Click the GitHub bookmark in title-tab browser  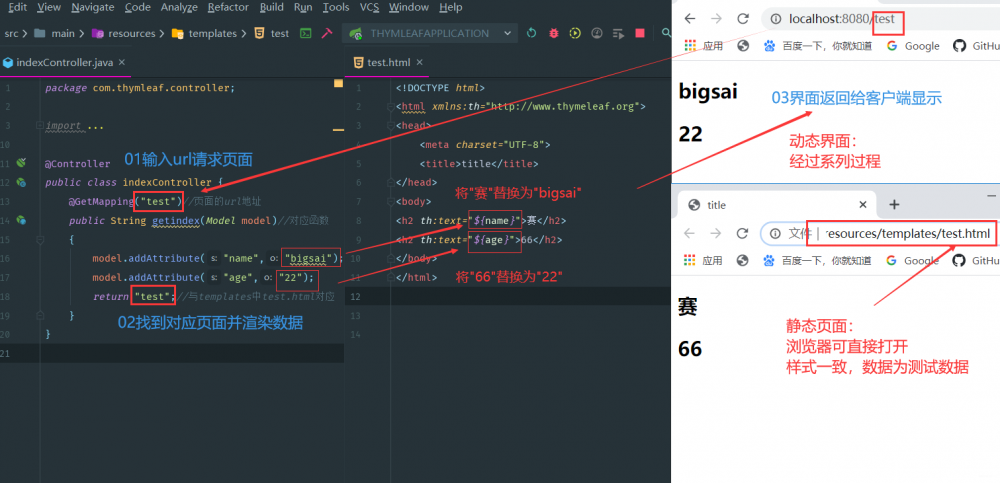(x=976, y=260)
